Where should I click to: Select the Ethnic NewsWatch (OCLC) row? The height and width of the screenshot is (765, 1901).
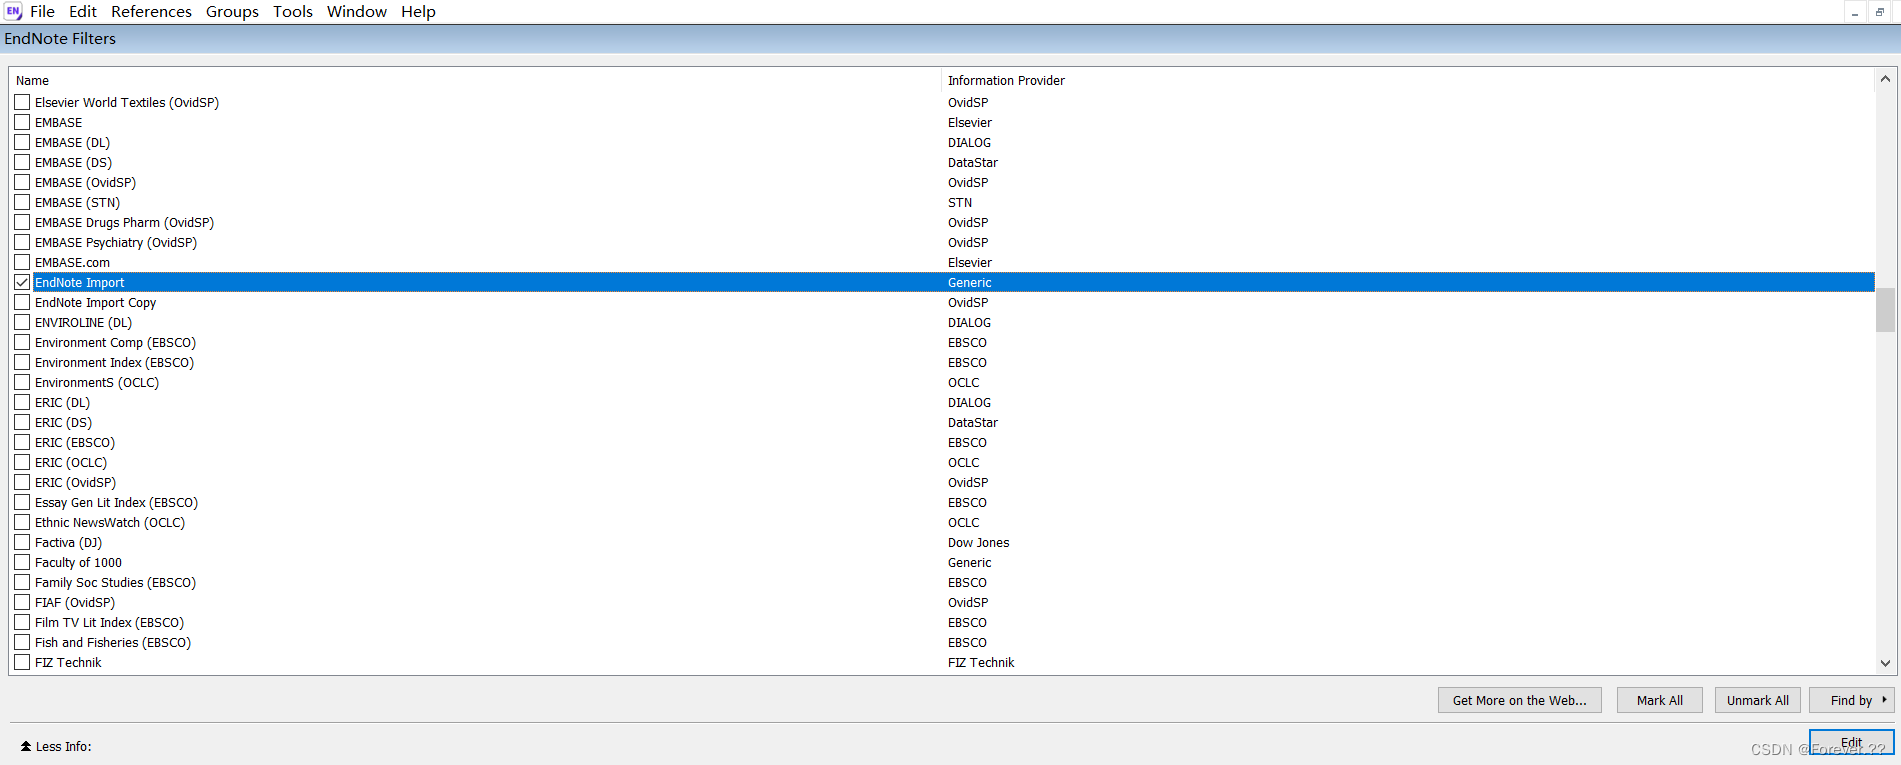click(x=944, y=522)
